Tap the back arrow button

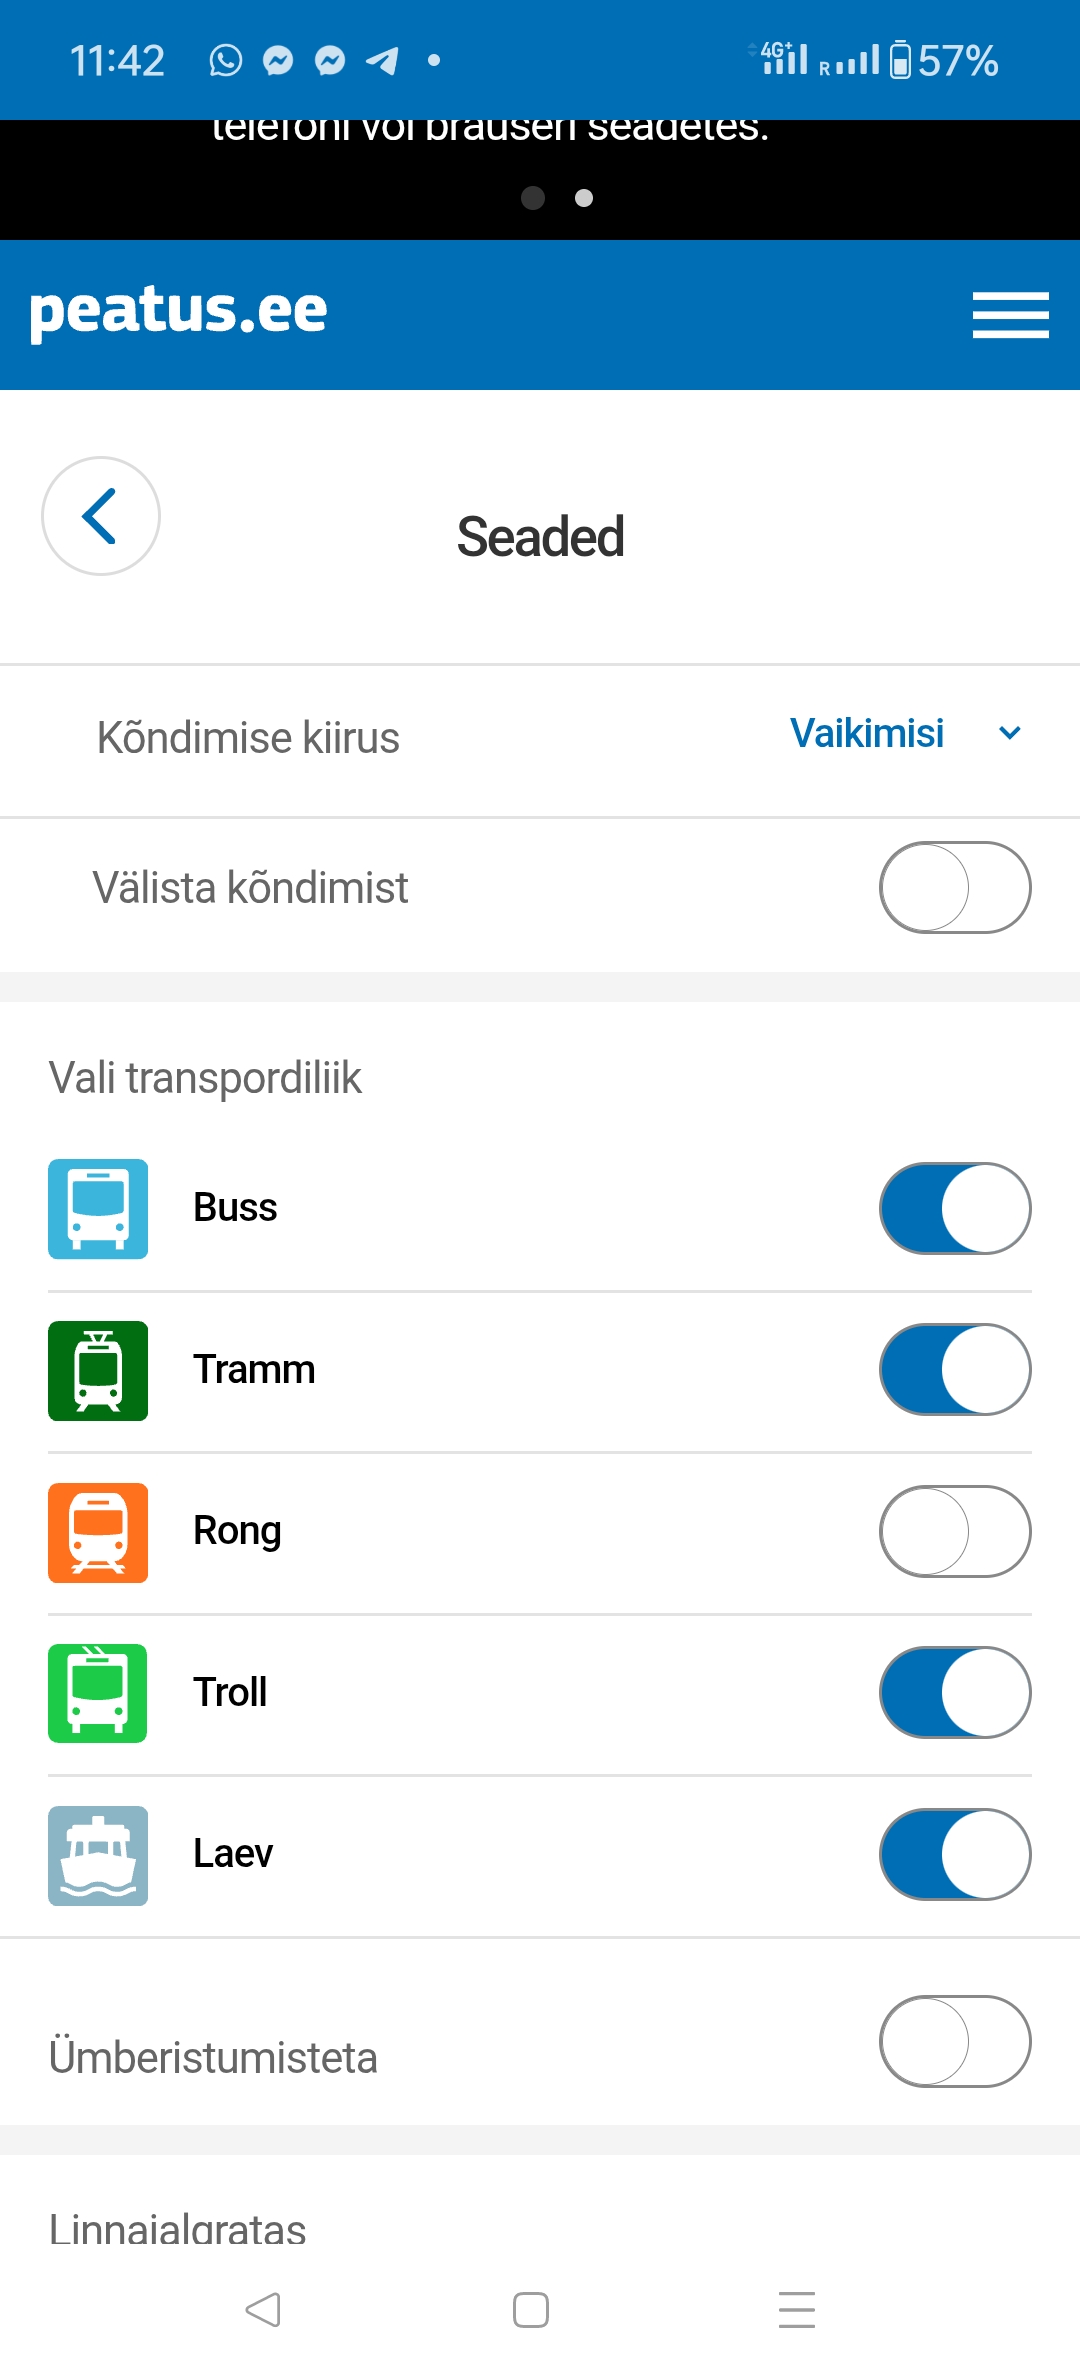[100, 516]
